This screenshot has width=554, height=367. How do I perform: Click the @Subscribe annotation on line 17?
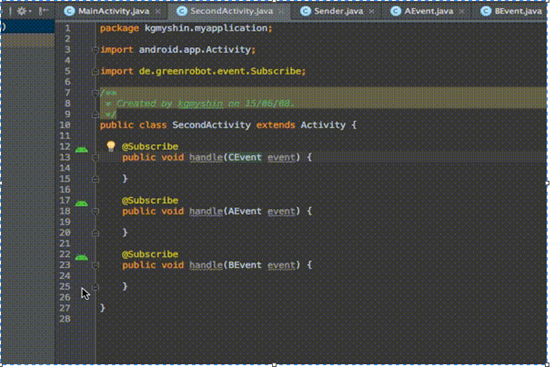(x=150, y=201)
